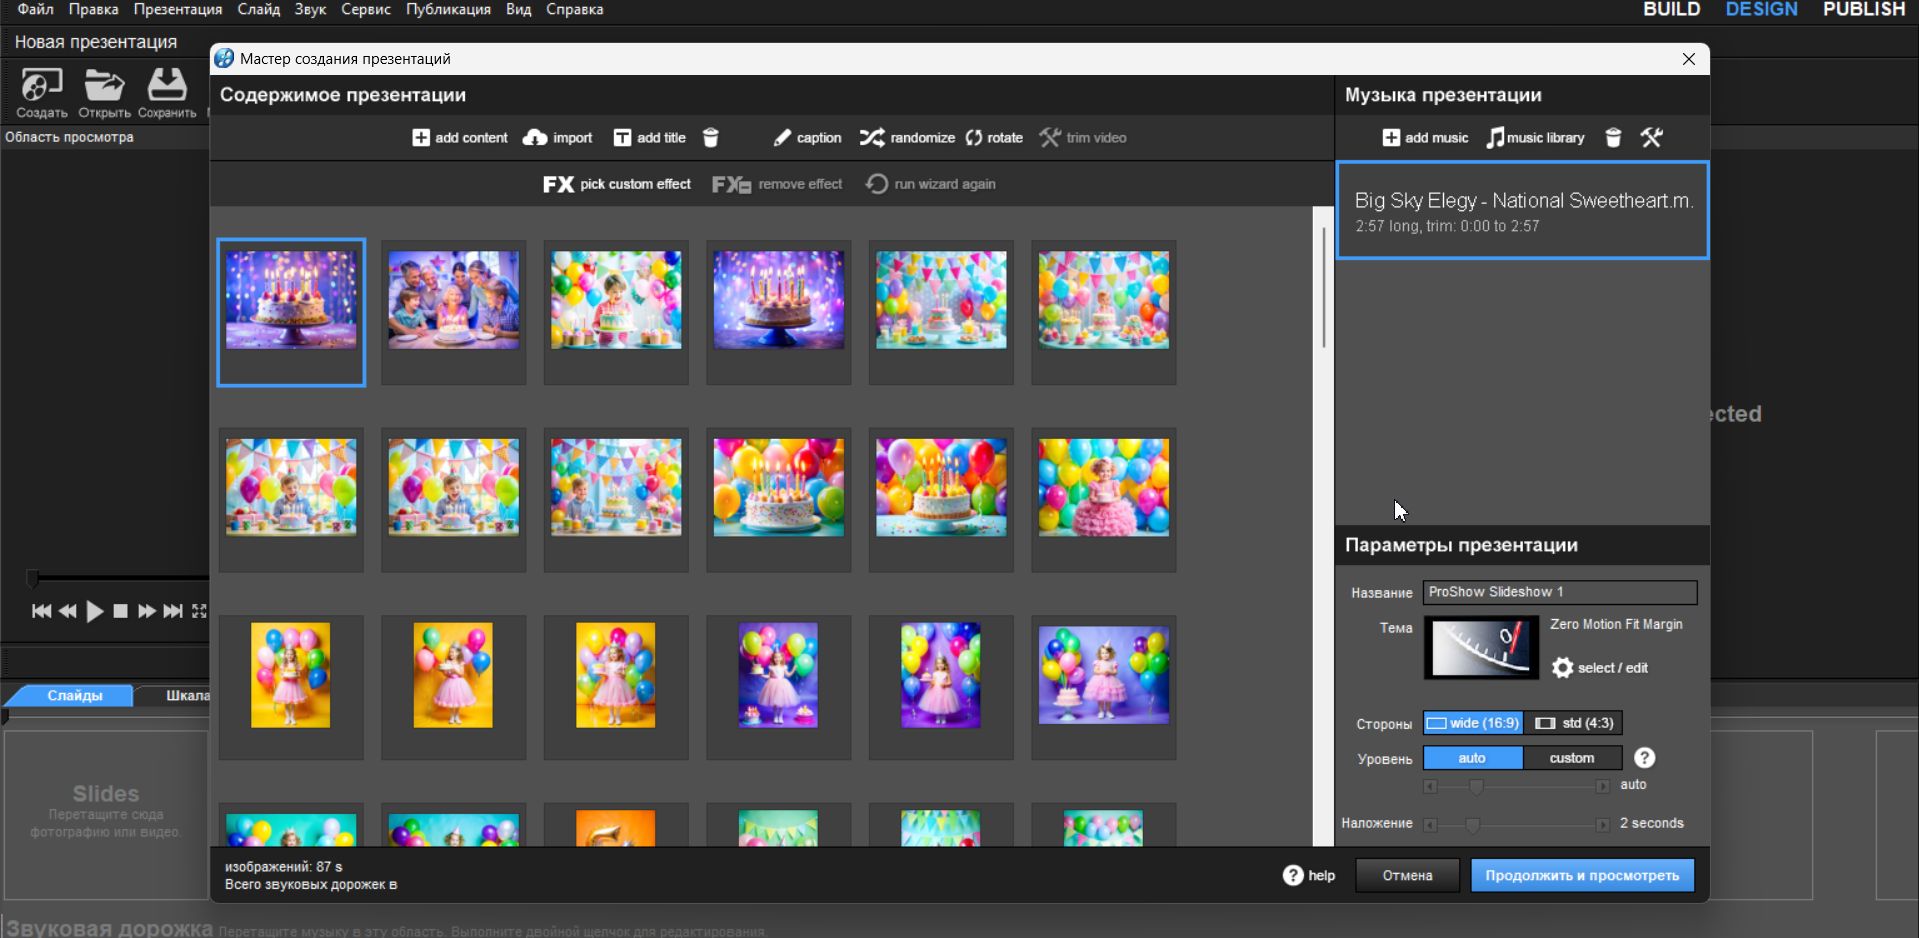Open the Файл menu
The width and height of the screenshot is (1919, 938).
[36, 9]
